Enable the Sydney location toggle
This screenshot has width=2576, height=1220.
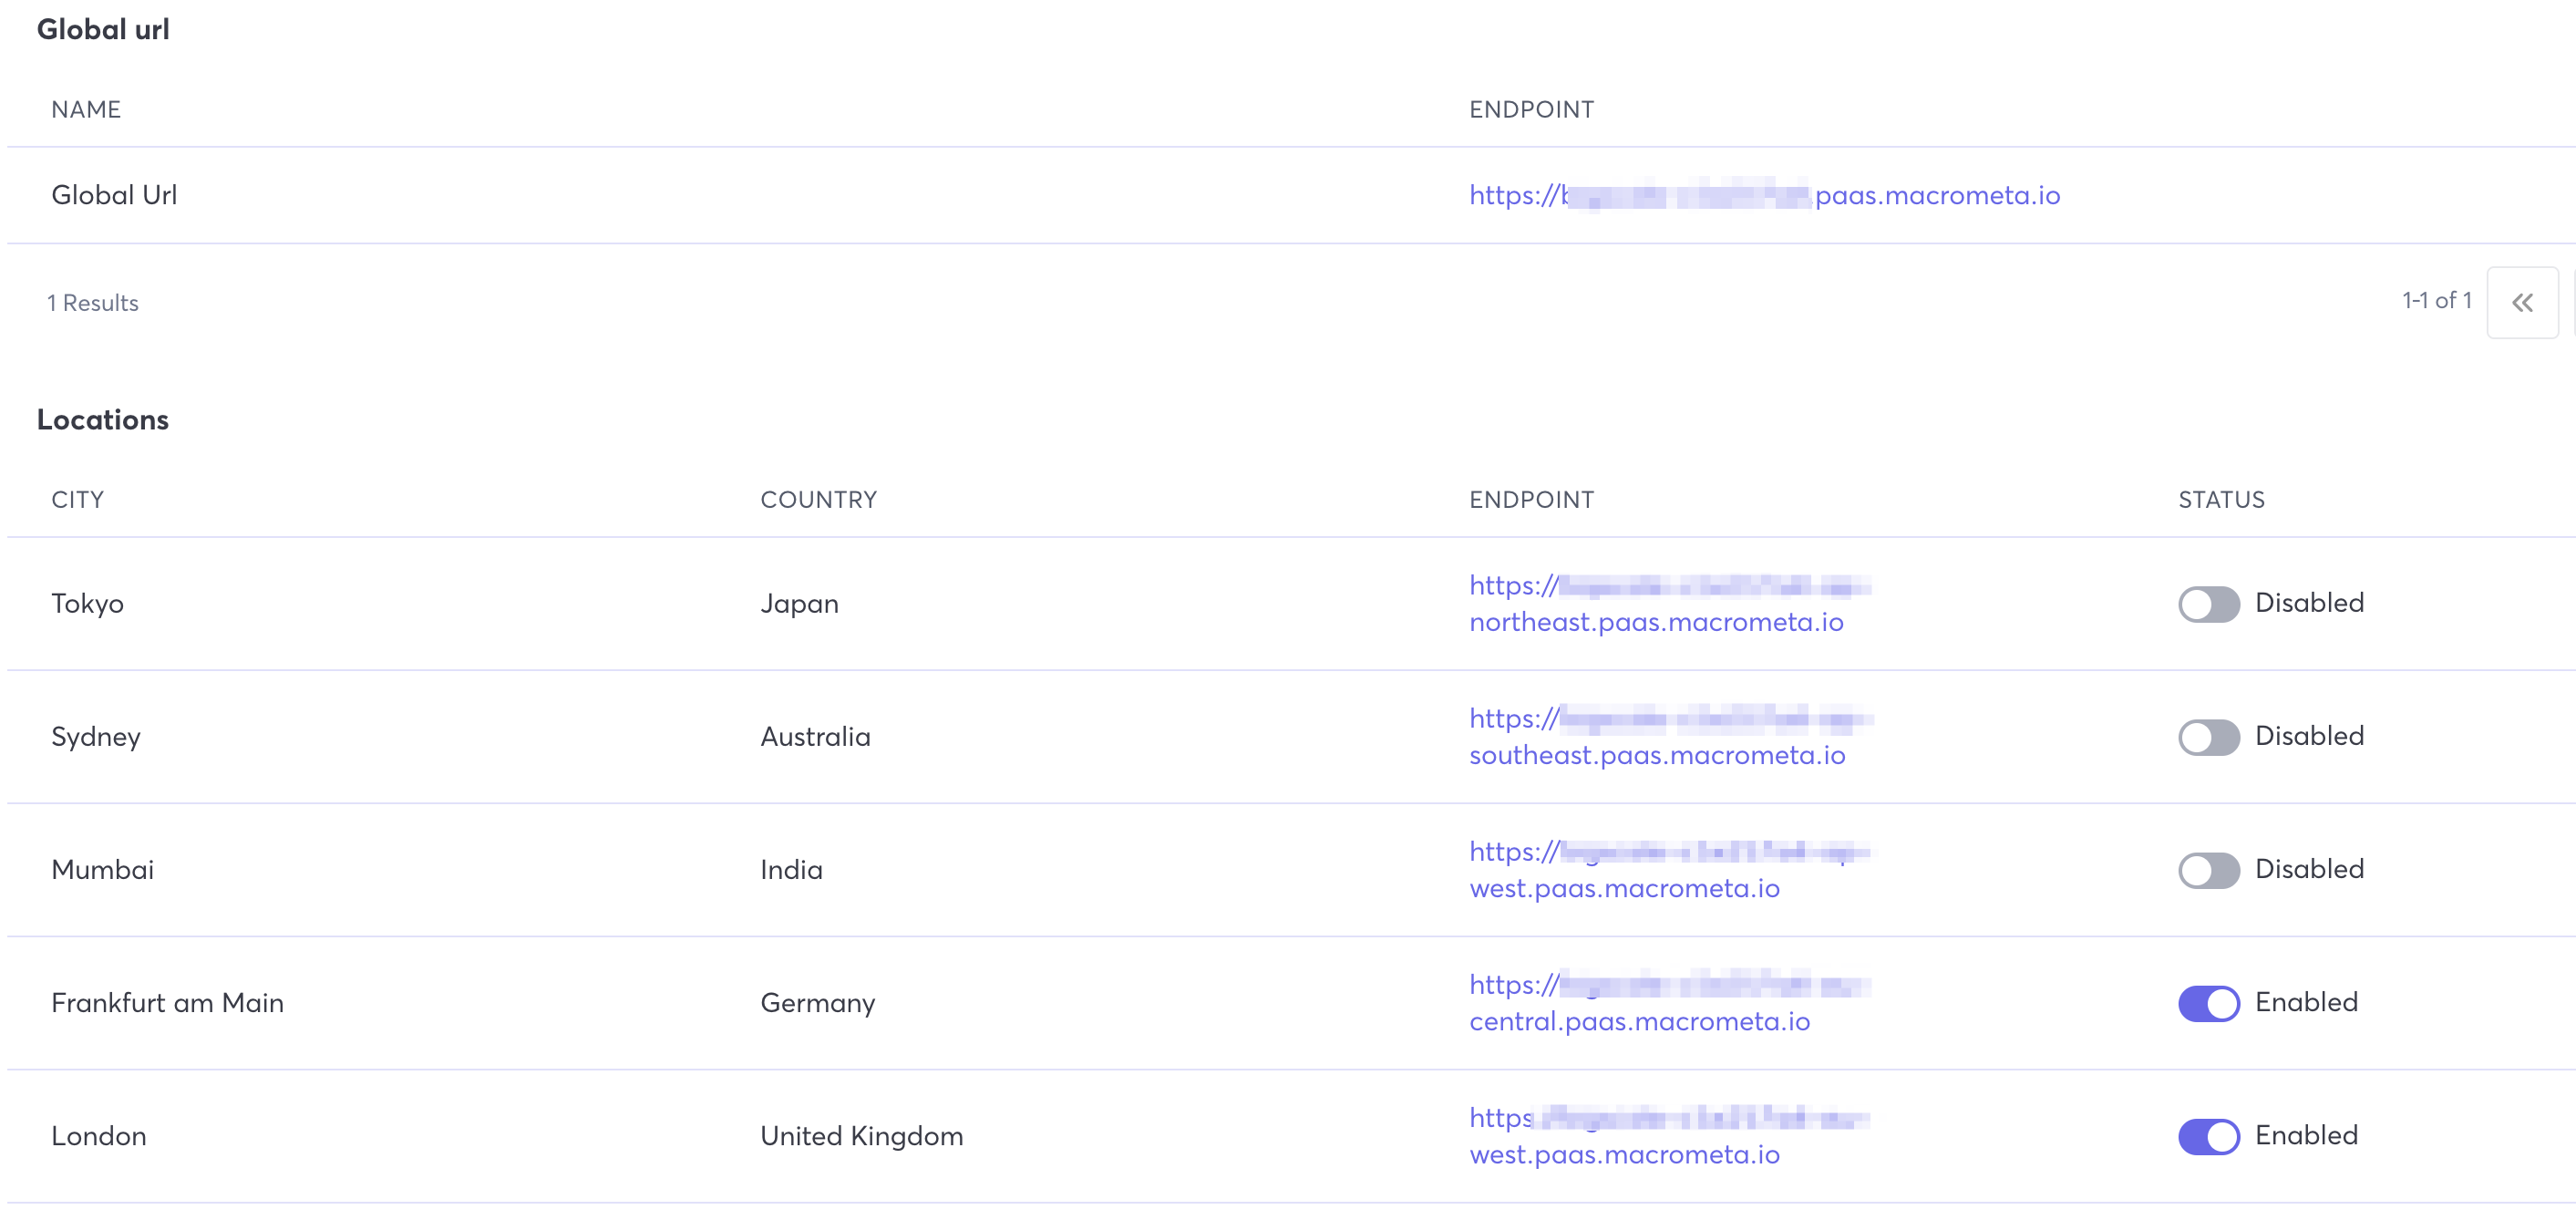2208,737
